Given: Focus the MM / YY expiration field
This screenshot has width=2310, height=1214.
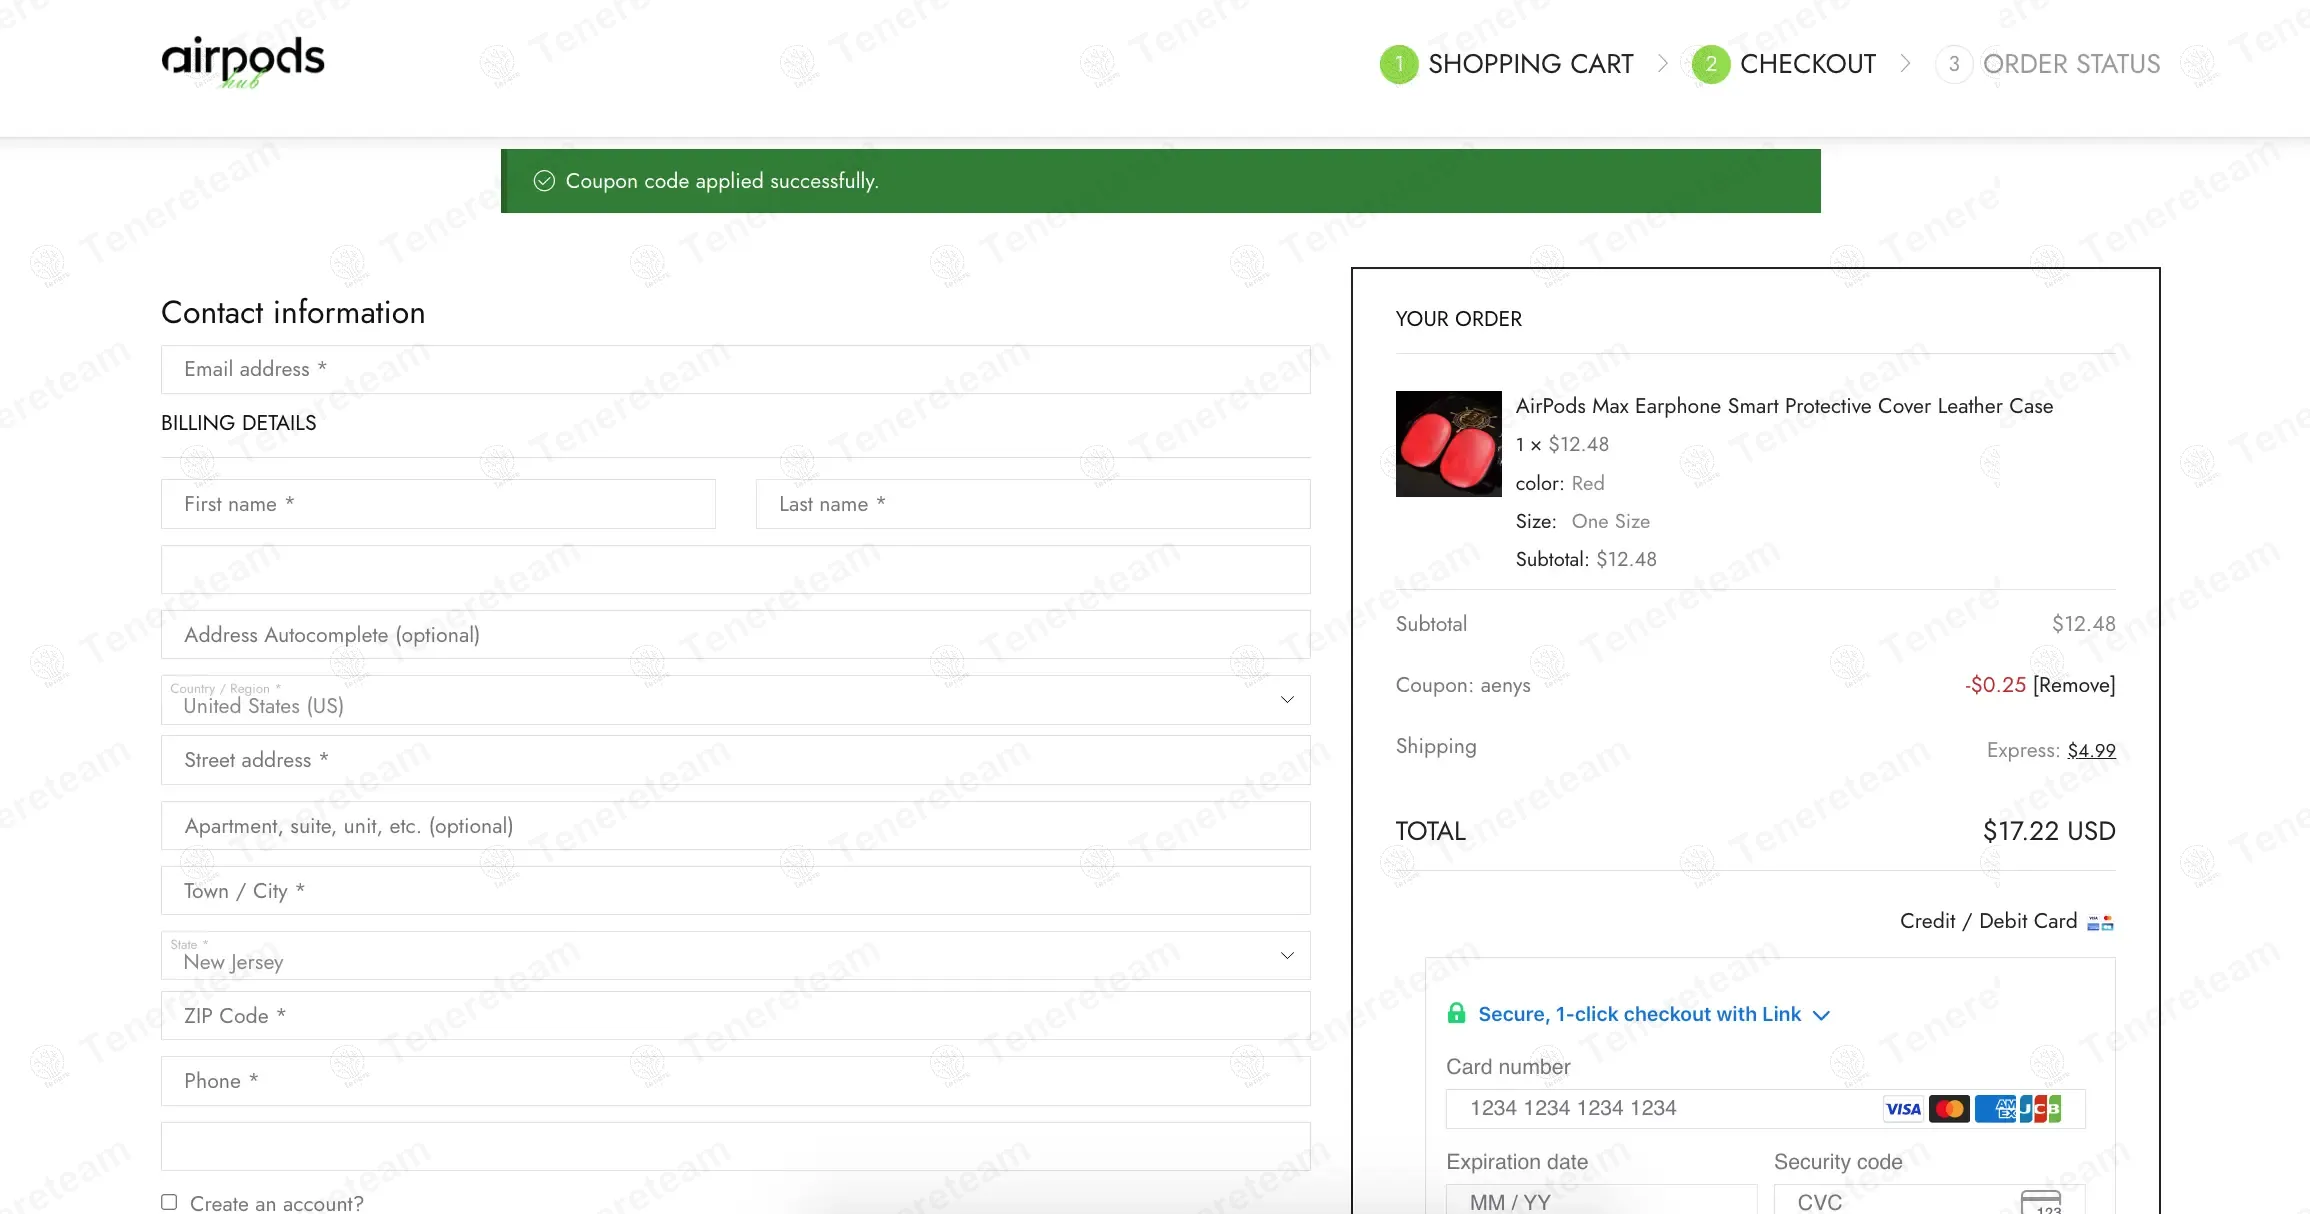Looking at the screenshot, I should pos(1601,1200).
